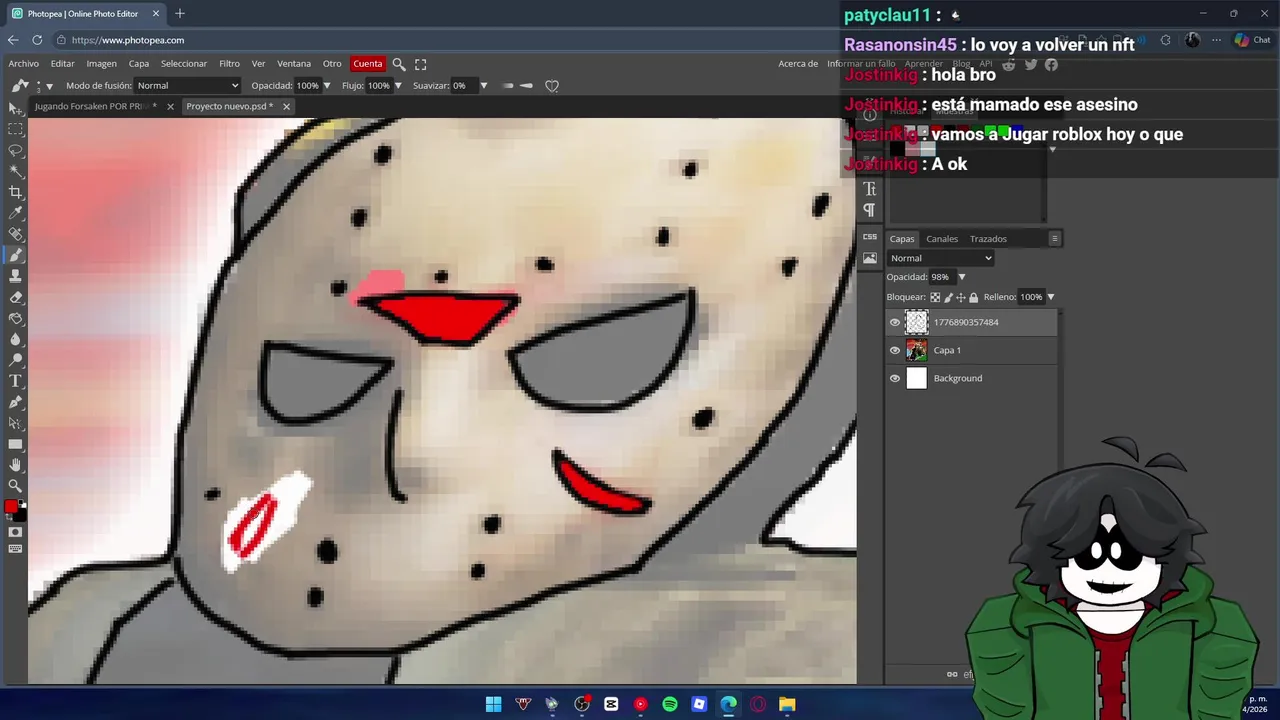Hide the Background layer
Viewport: 1280px width, 720px height.
point(895,378)
